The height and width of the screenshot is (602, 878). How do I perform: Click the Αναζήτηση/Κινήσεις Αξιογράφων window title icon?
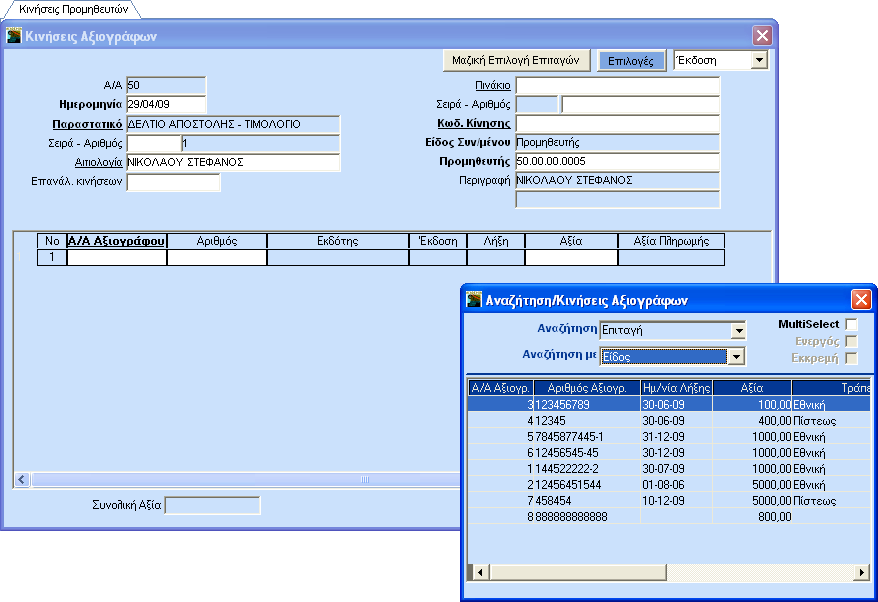474,300
